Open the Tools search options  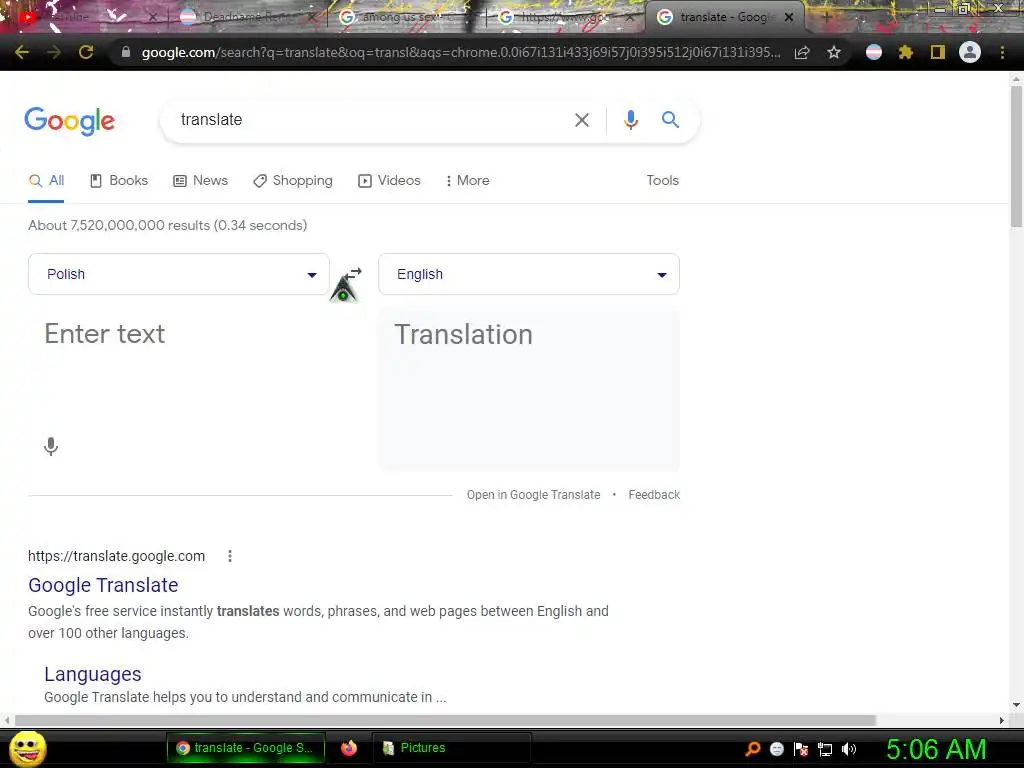(662, 180)
